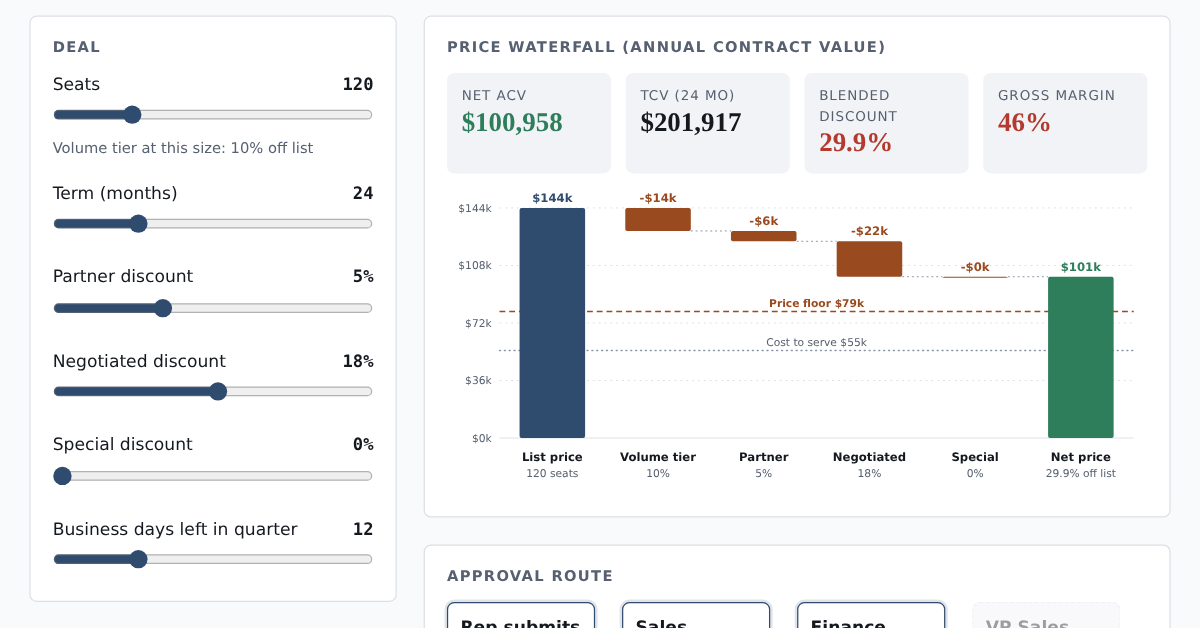Click the $72k y-axis label

pos(478,323)
